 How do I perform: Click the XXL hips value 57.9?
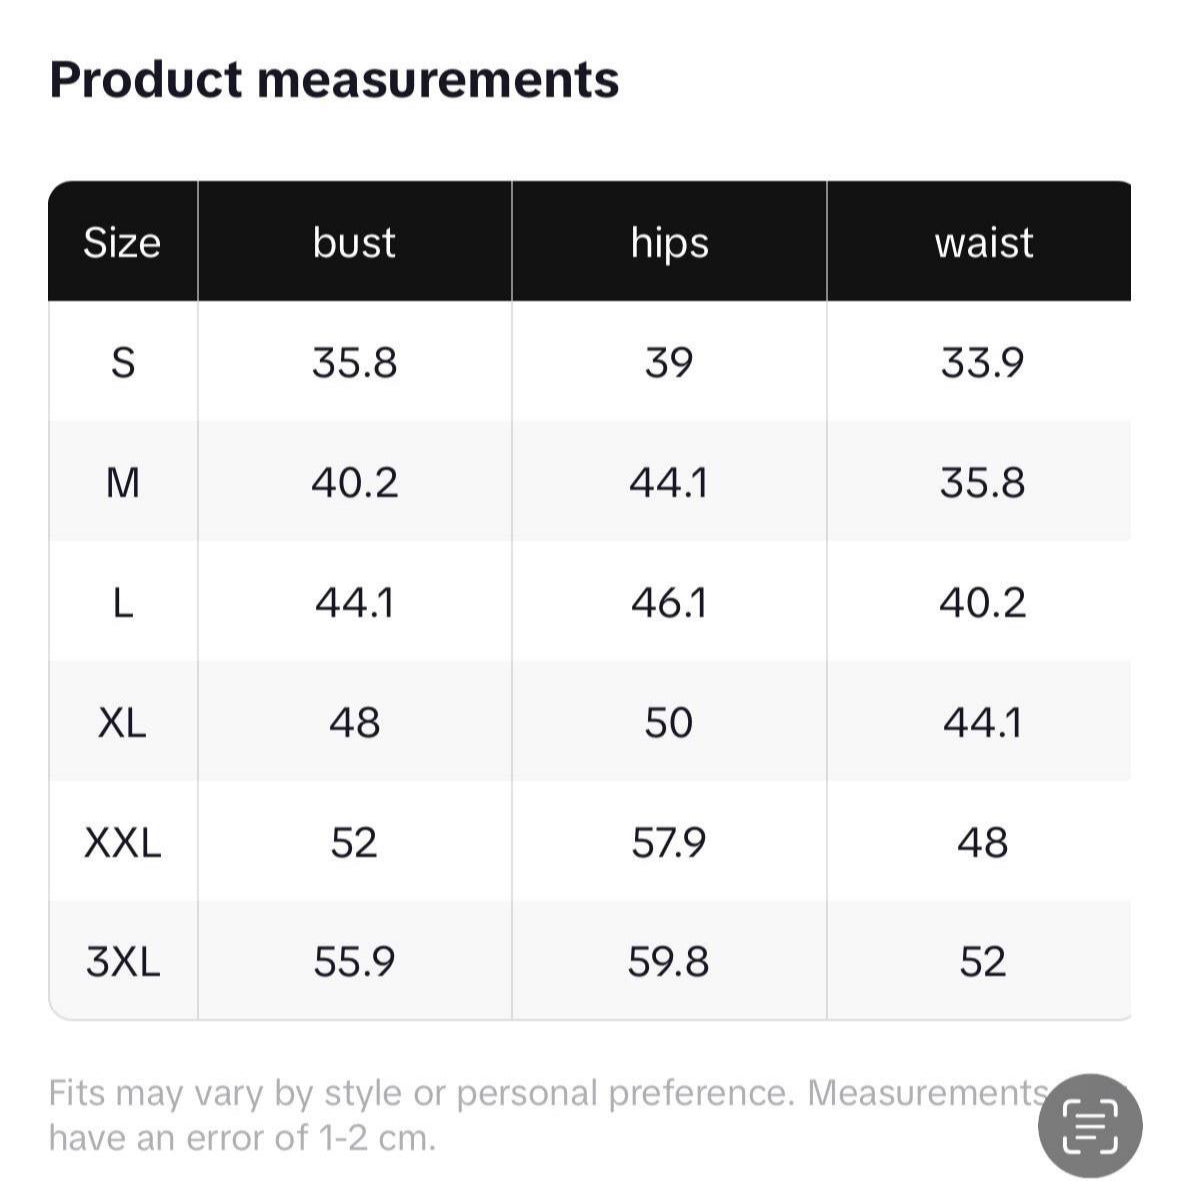[x=668, y=843]
